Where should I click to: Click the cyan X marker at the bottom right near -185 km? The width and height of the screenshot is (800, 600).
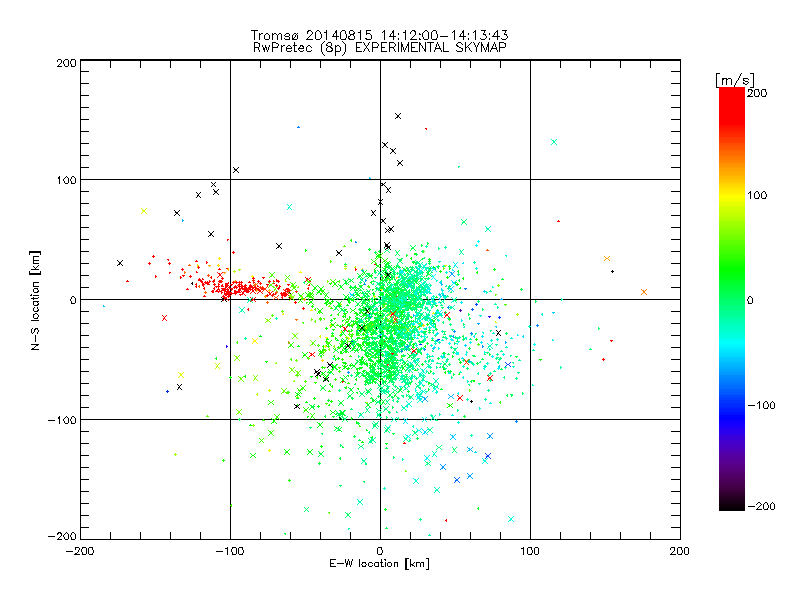click(x=511, y=519)
